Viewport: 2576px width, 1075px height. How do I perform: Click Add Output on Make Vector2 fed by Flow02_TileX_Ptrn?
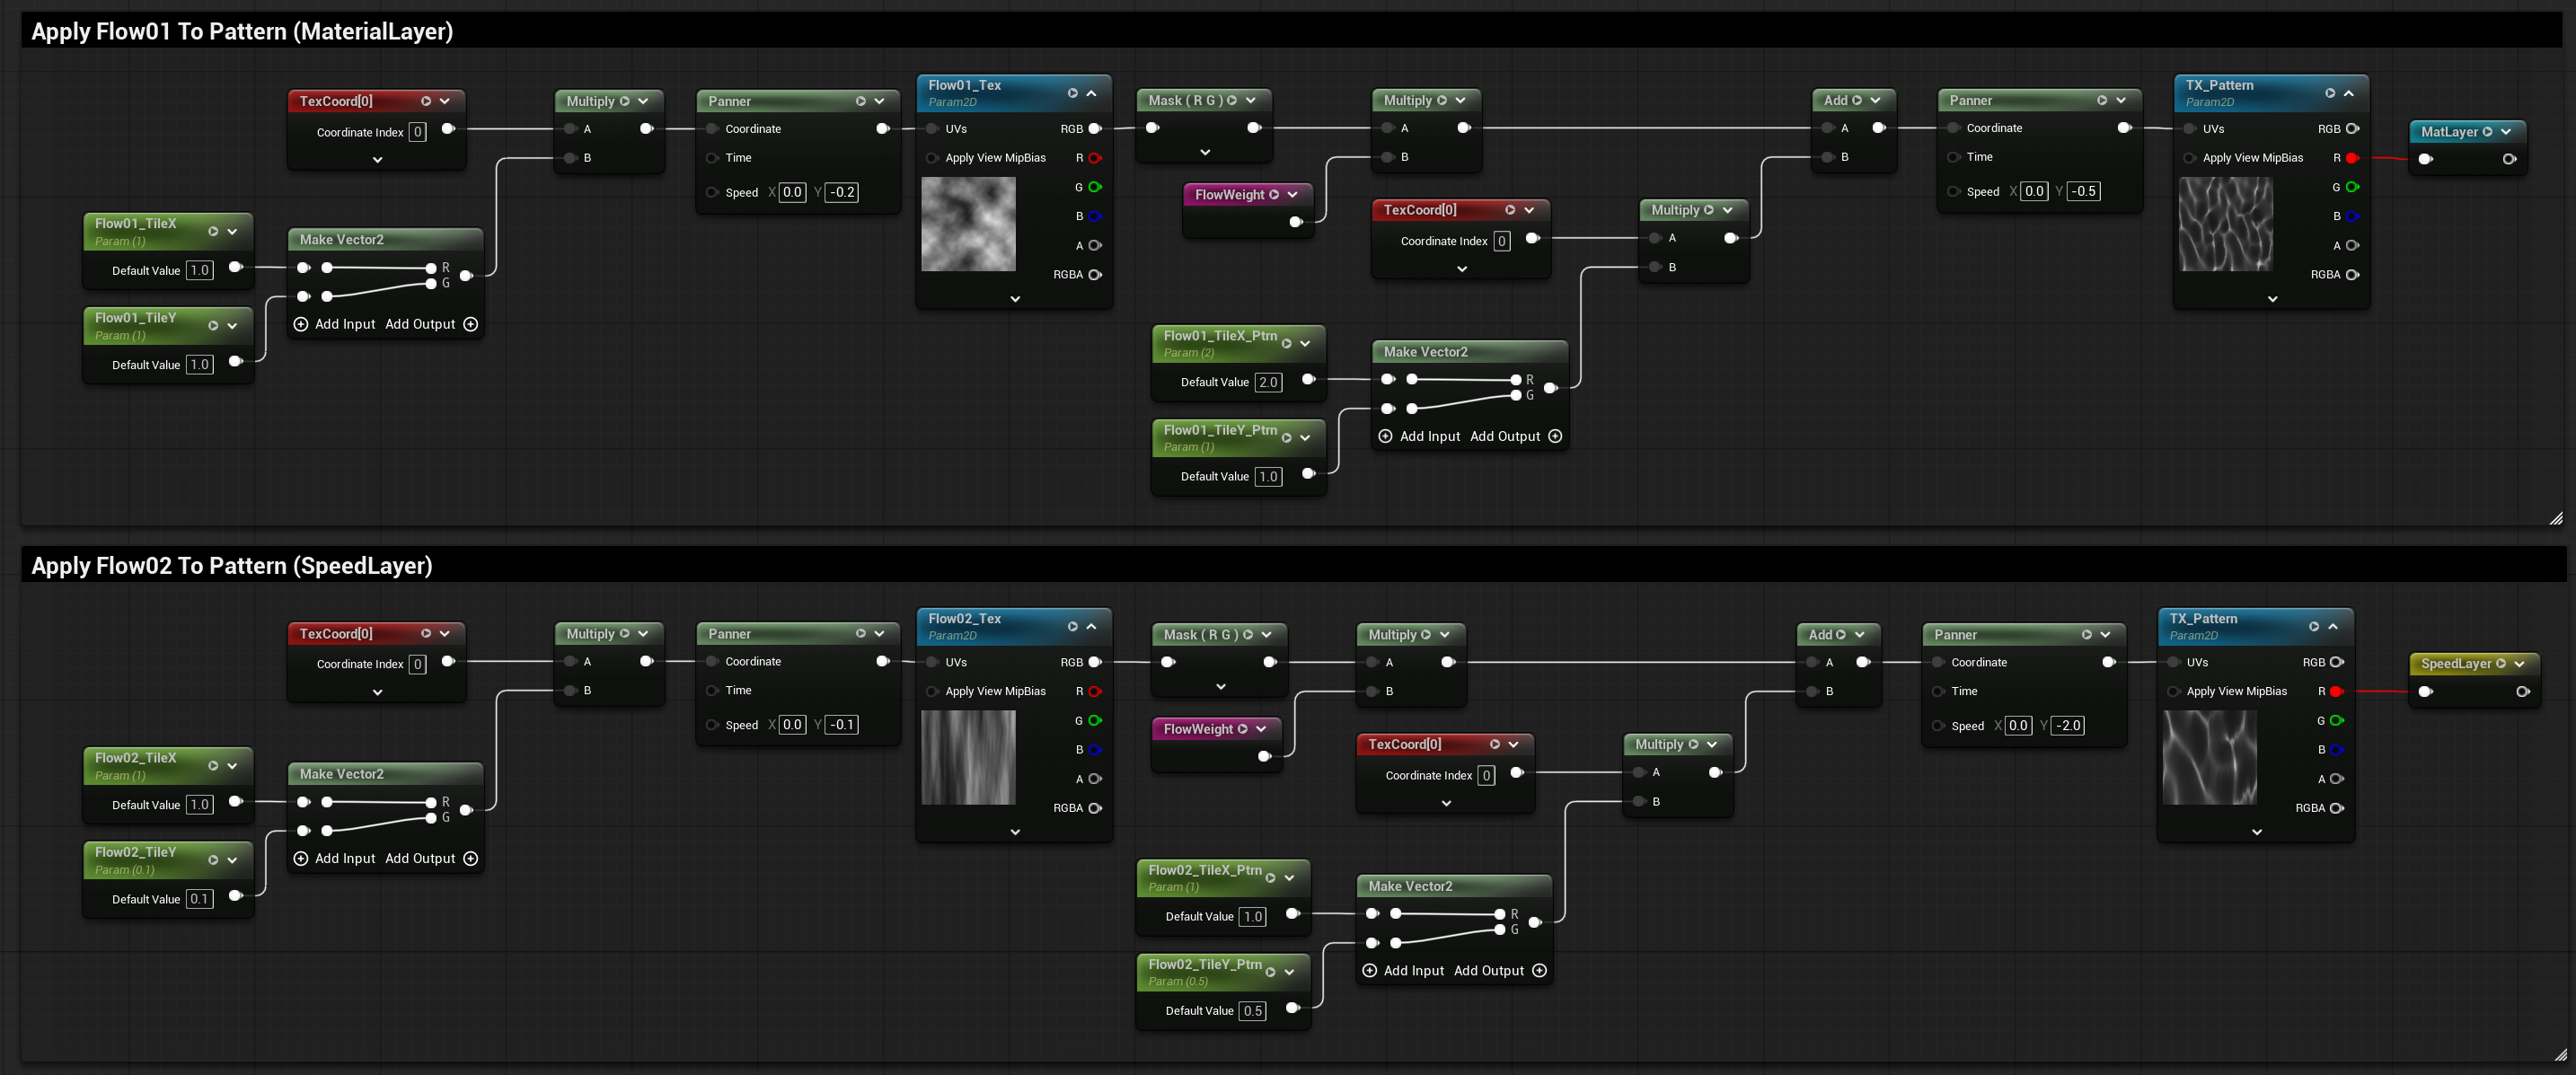pos(1500,971)
